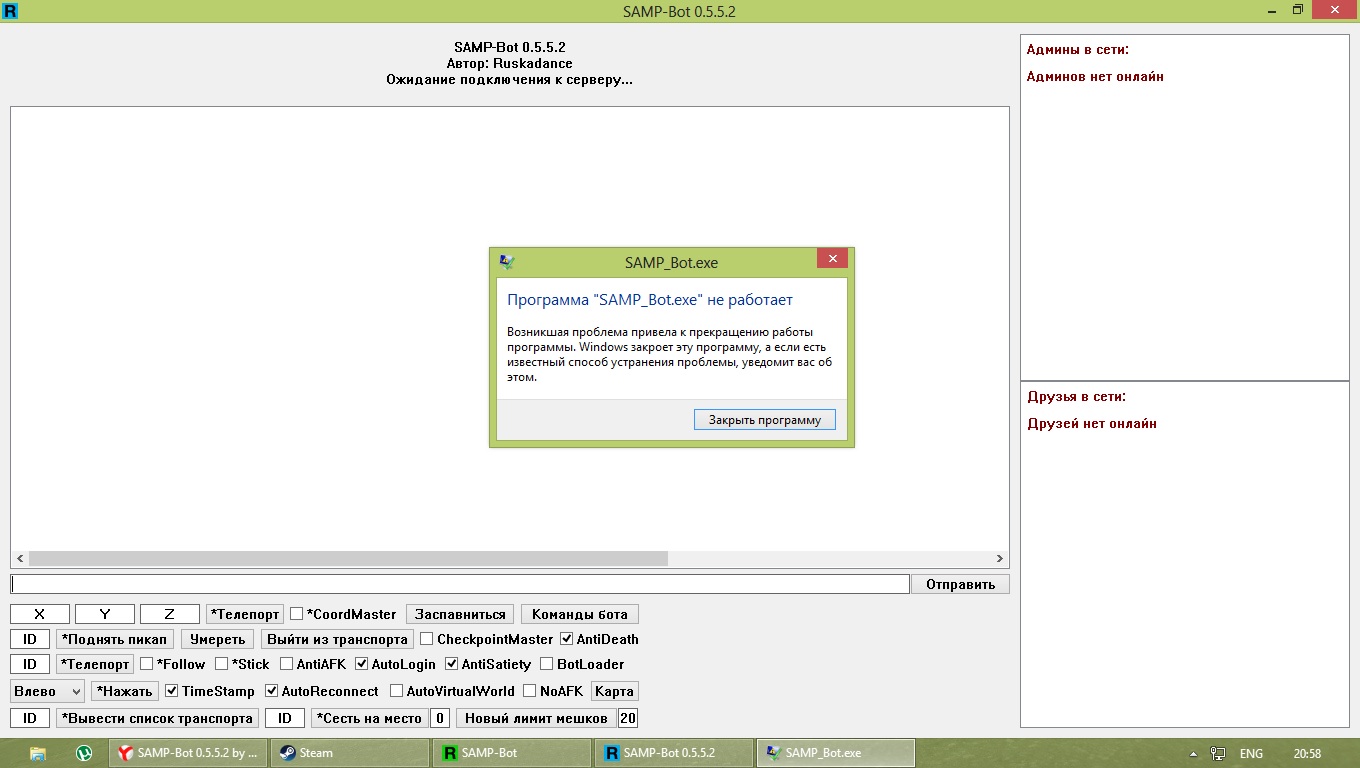
Task: Click bag limit field showing 20
Action: [x=628, y=718]
